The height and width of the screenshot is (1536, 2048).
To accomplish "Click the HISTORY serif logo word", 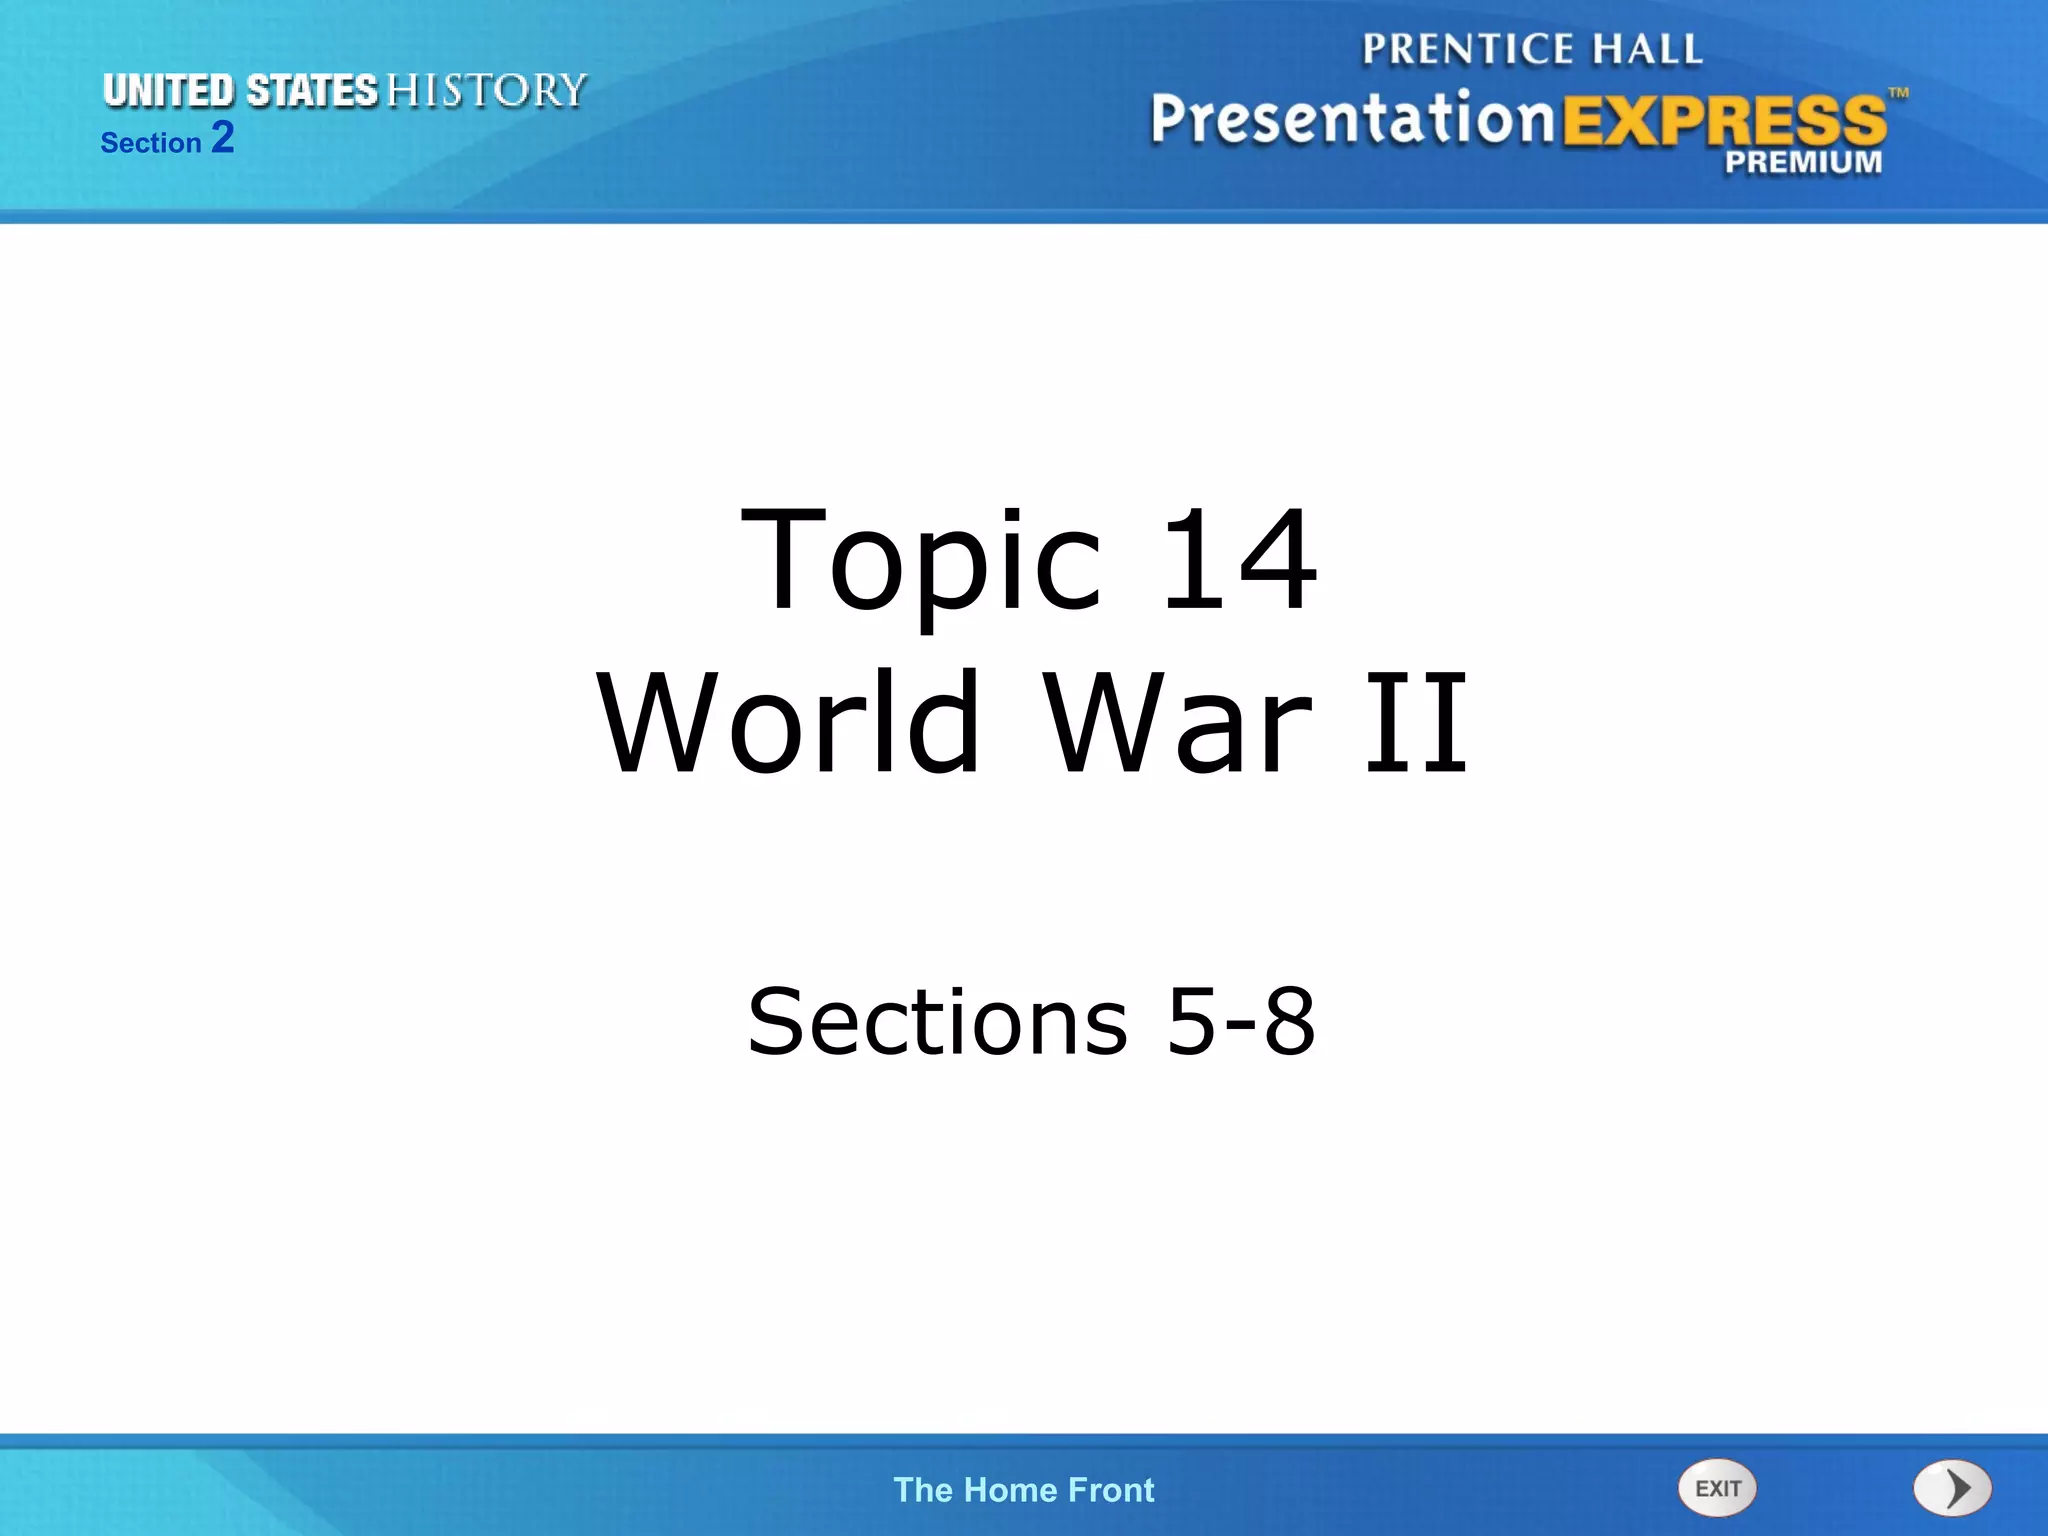I will [486, 91].
